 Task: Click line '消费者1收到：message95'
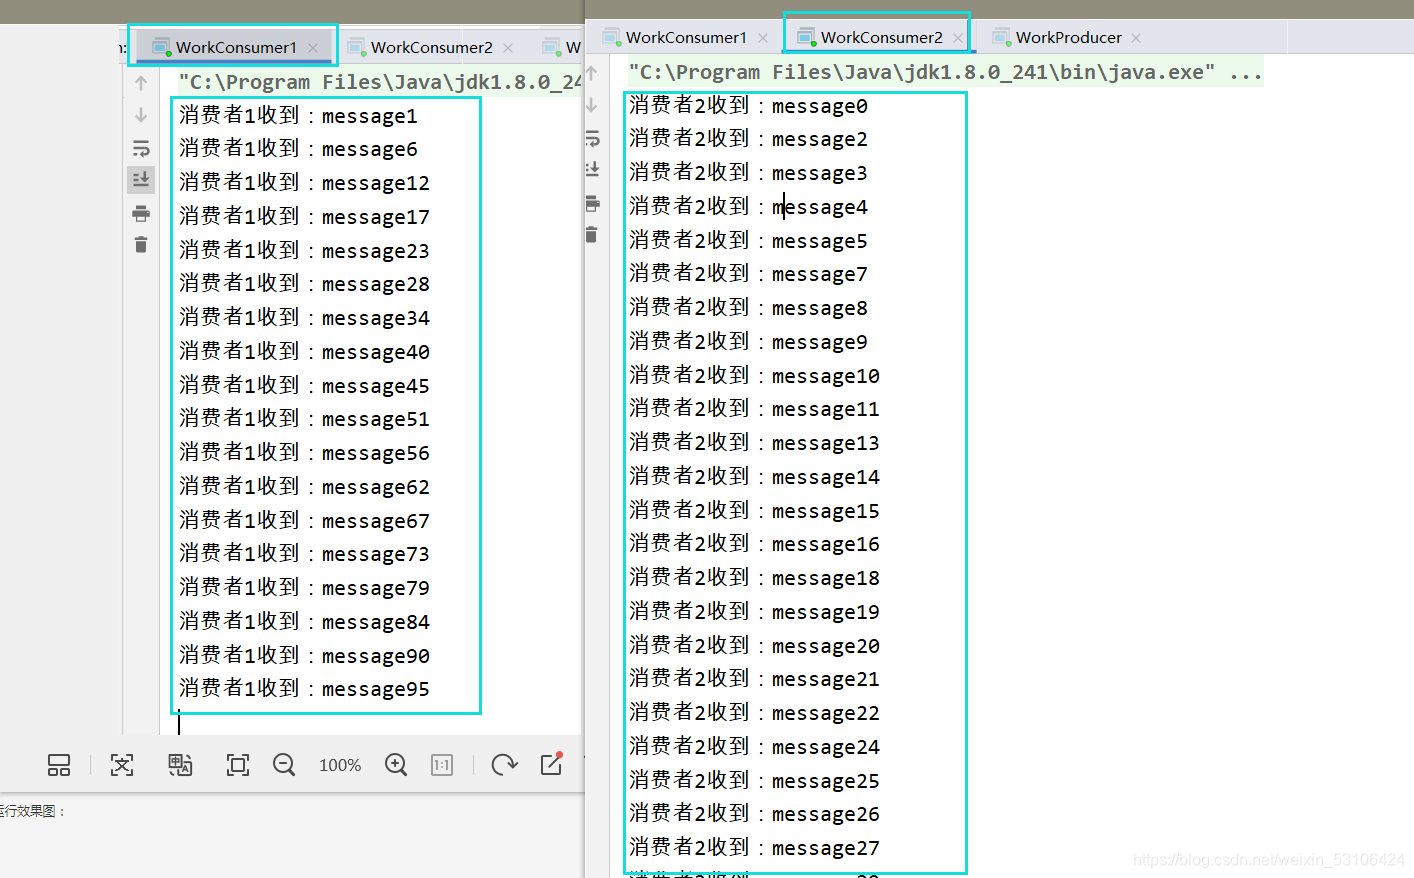304,689
